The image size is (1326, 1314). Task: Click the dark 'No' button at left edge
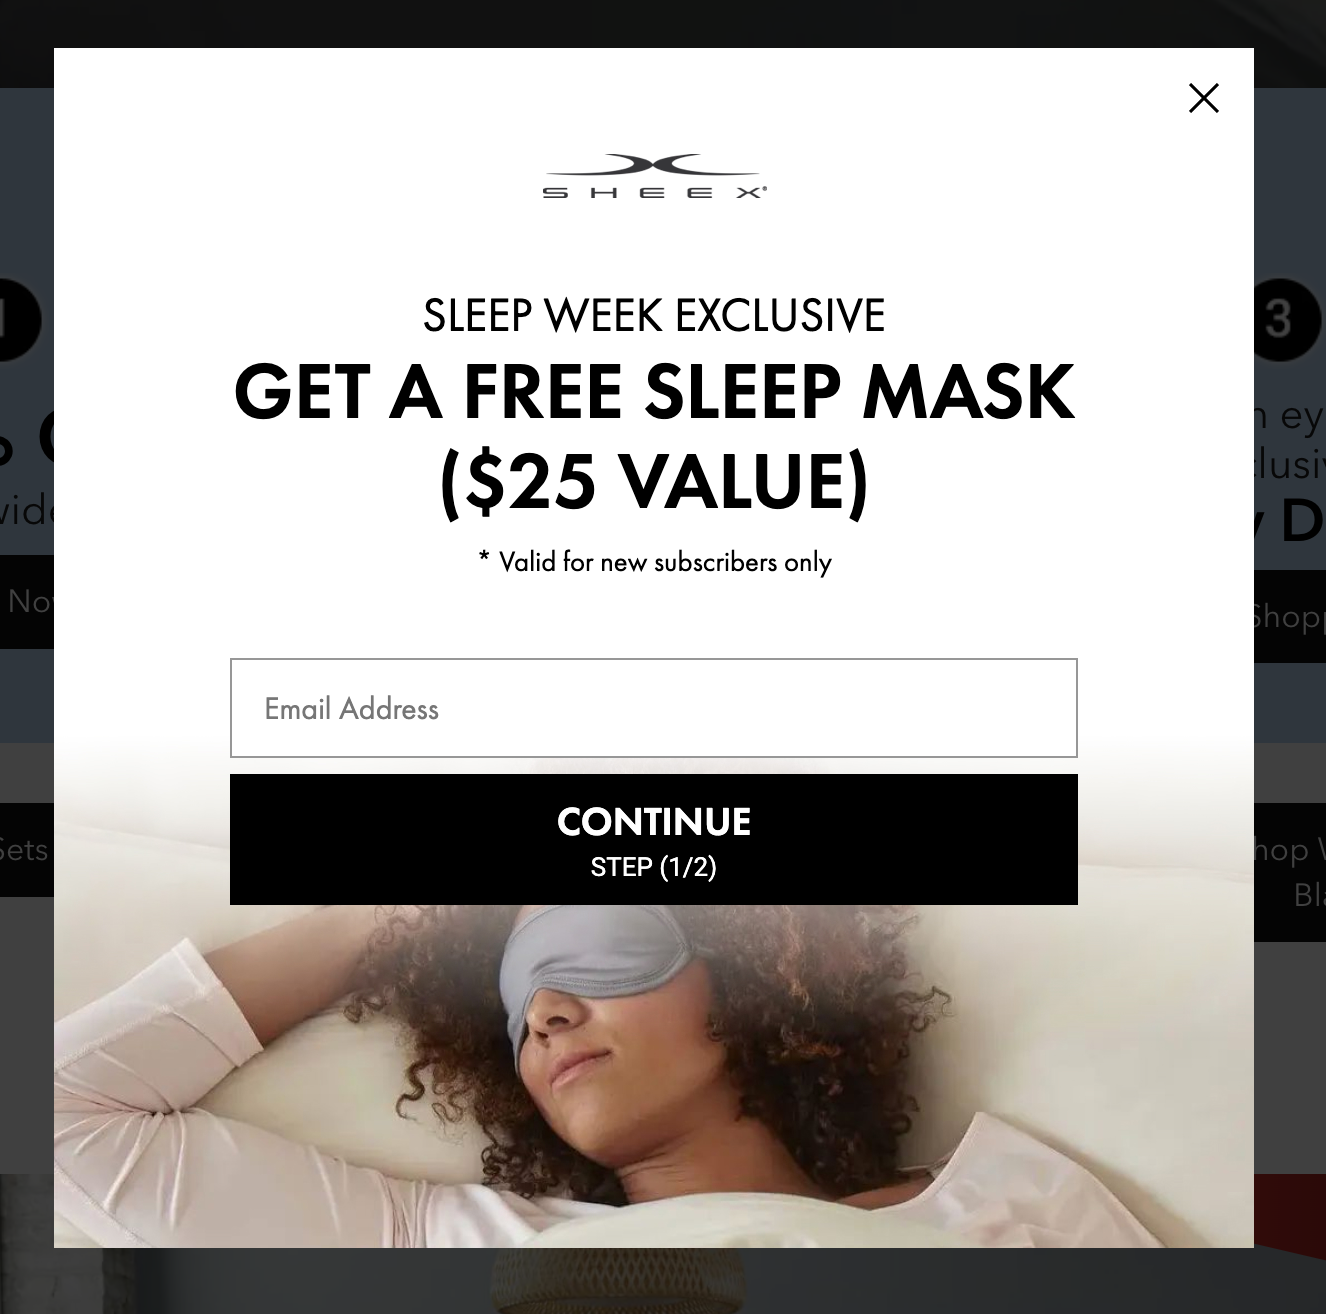pos(27,601)
